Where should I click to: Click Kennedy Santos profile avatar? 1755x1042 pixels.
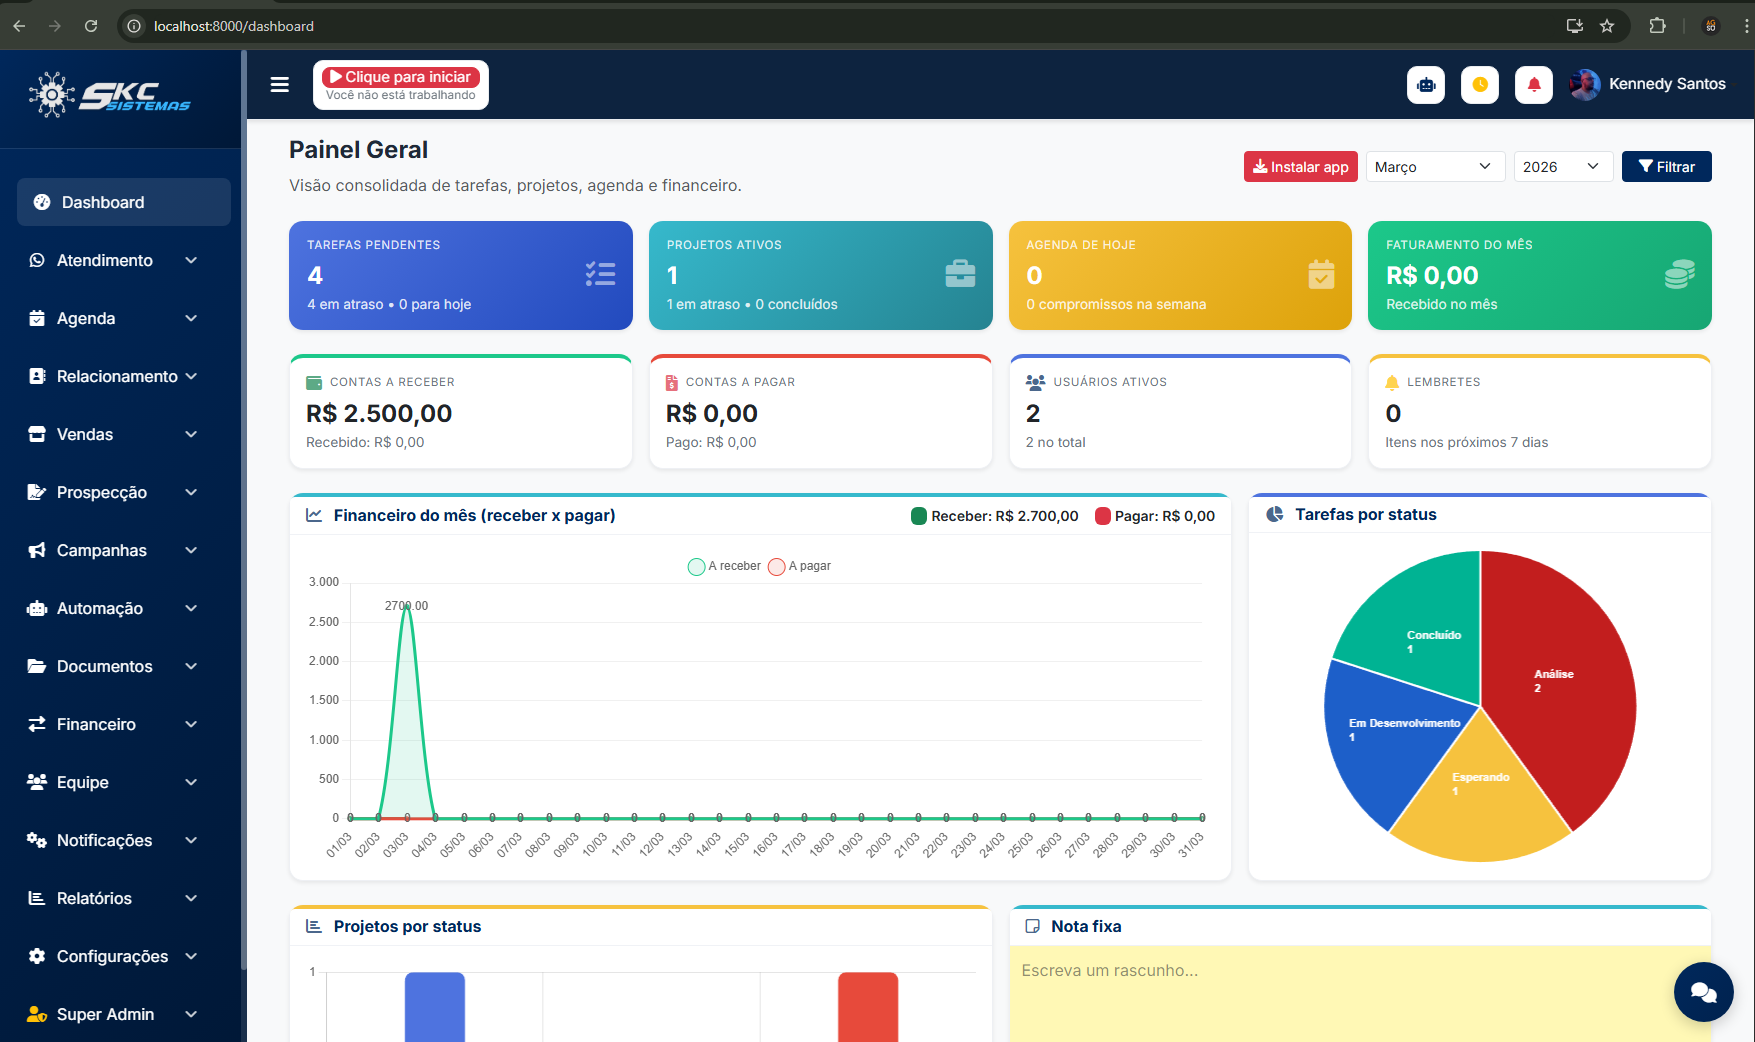1585,85
